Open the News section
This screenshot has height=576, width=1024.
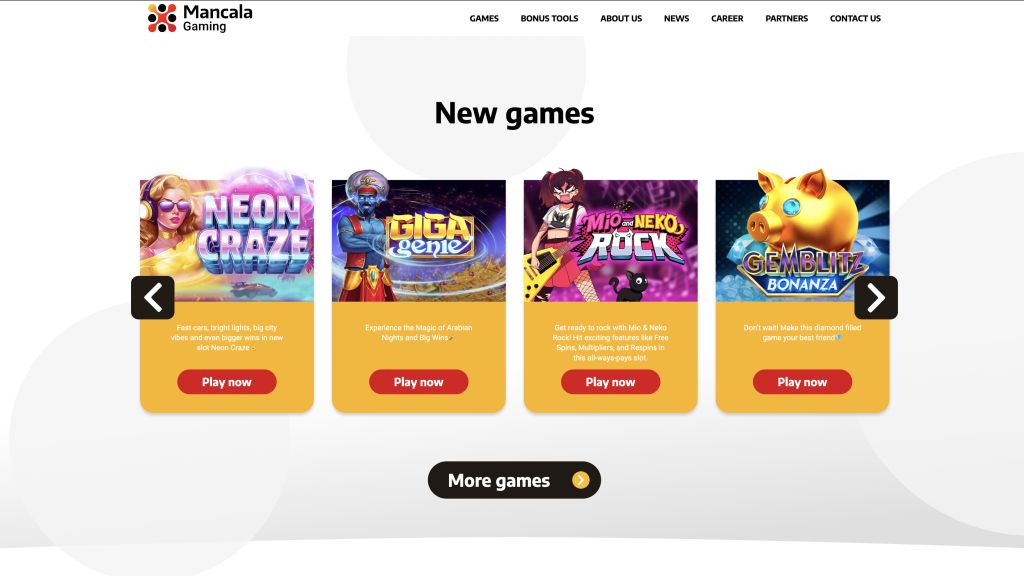[677, 18]
